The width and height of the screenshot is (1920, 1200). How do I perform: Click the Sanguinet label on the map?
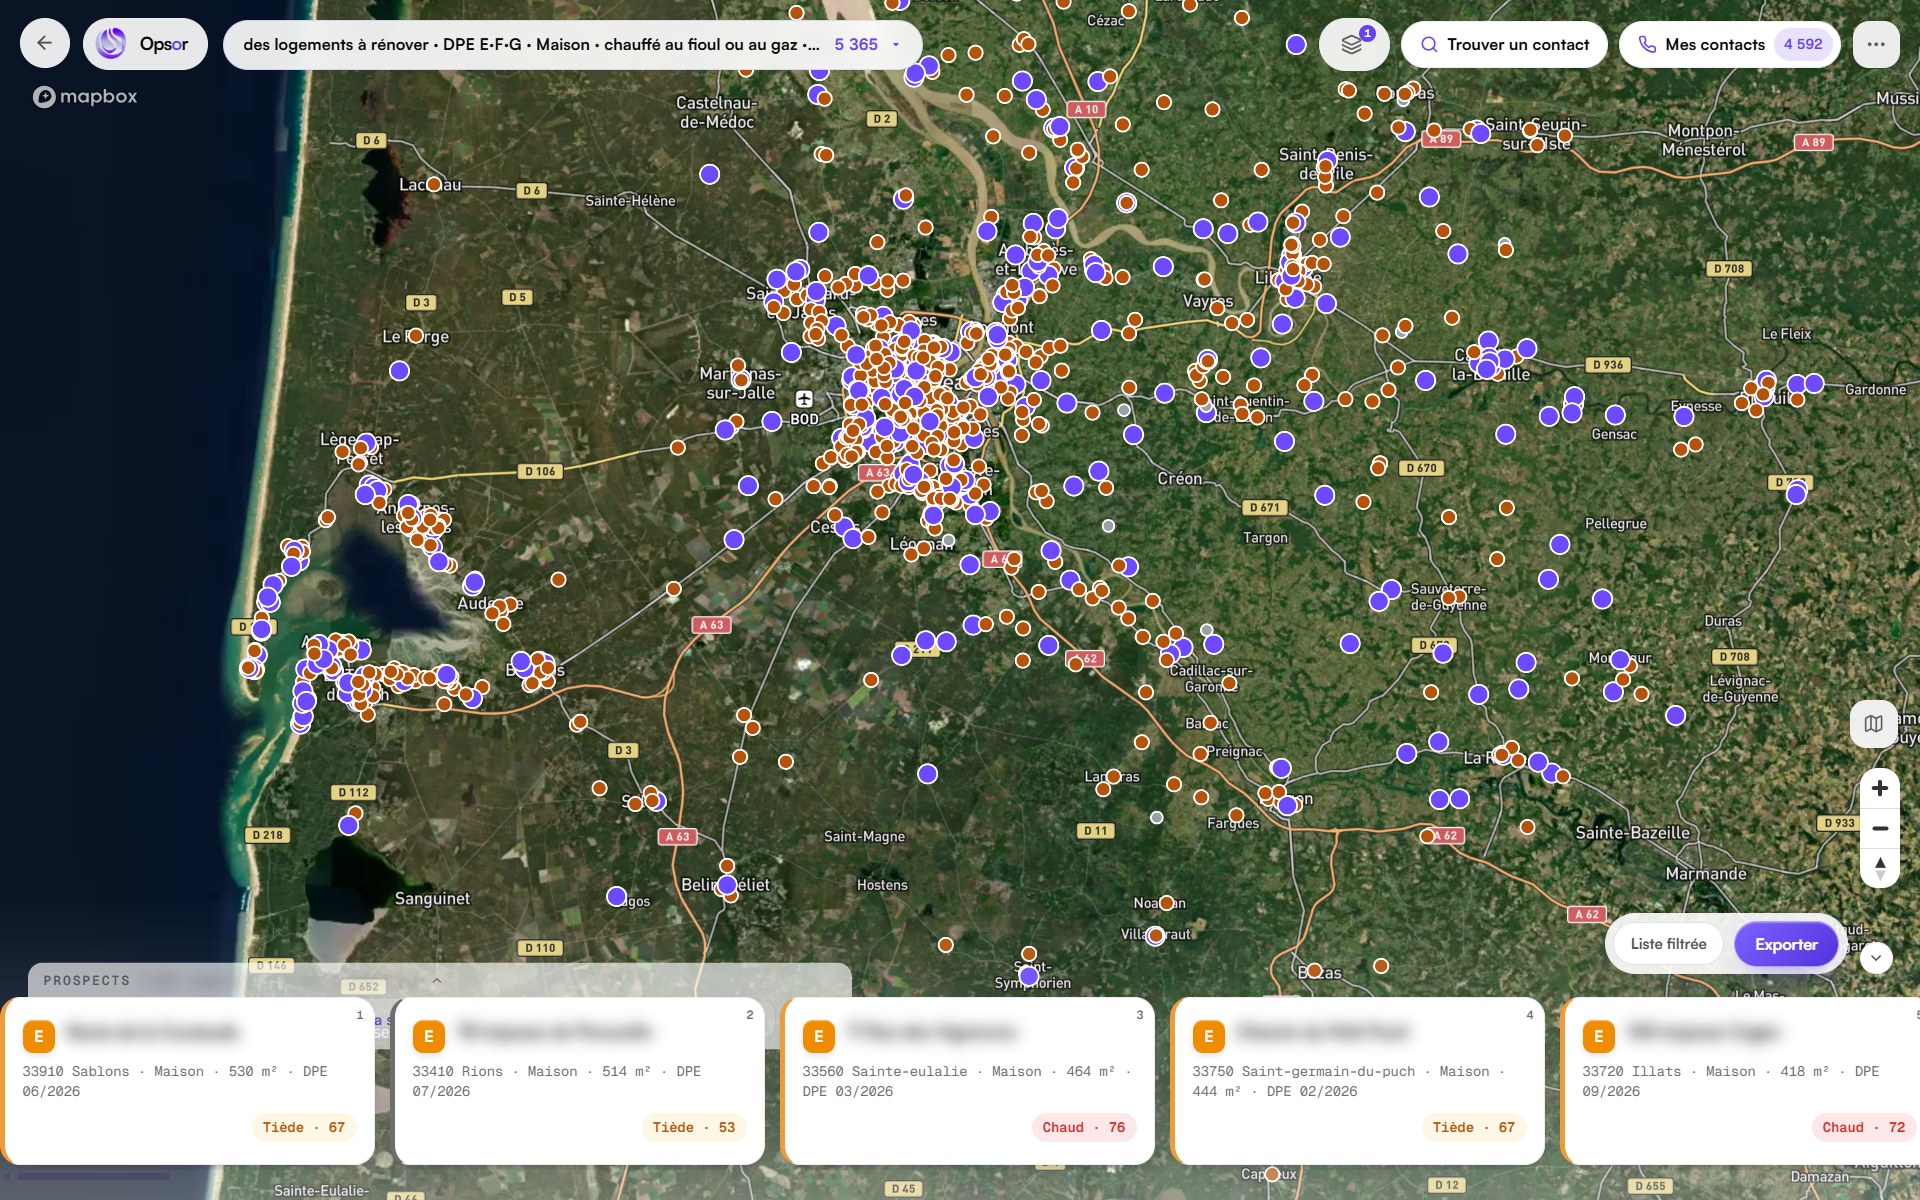pyautogui.click(x=432, y=898)
